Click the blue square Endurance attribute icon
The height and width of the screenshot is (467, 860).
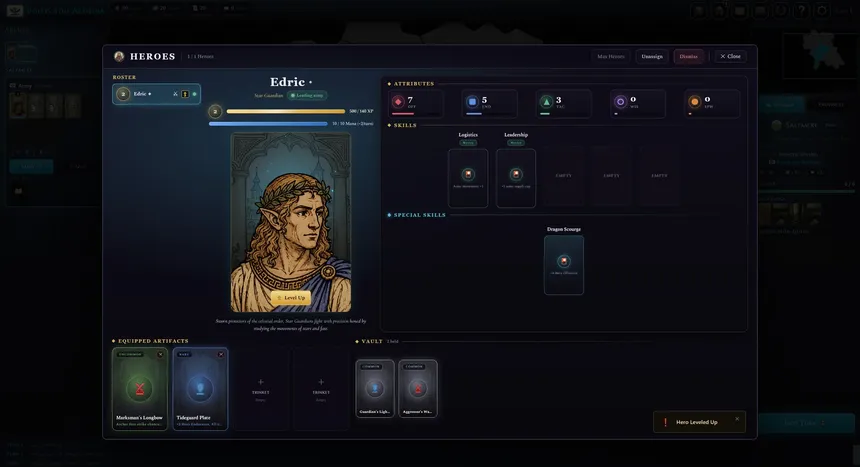tap(472, 102)
